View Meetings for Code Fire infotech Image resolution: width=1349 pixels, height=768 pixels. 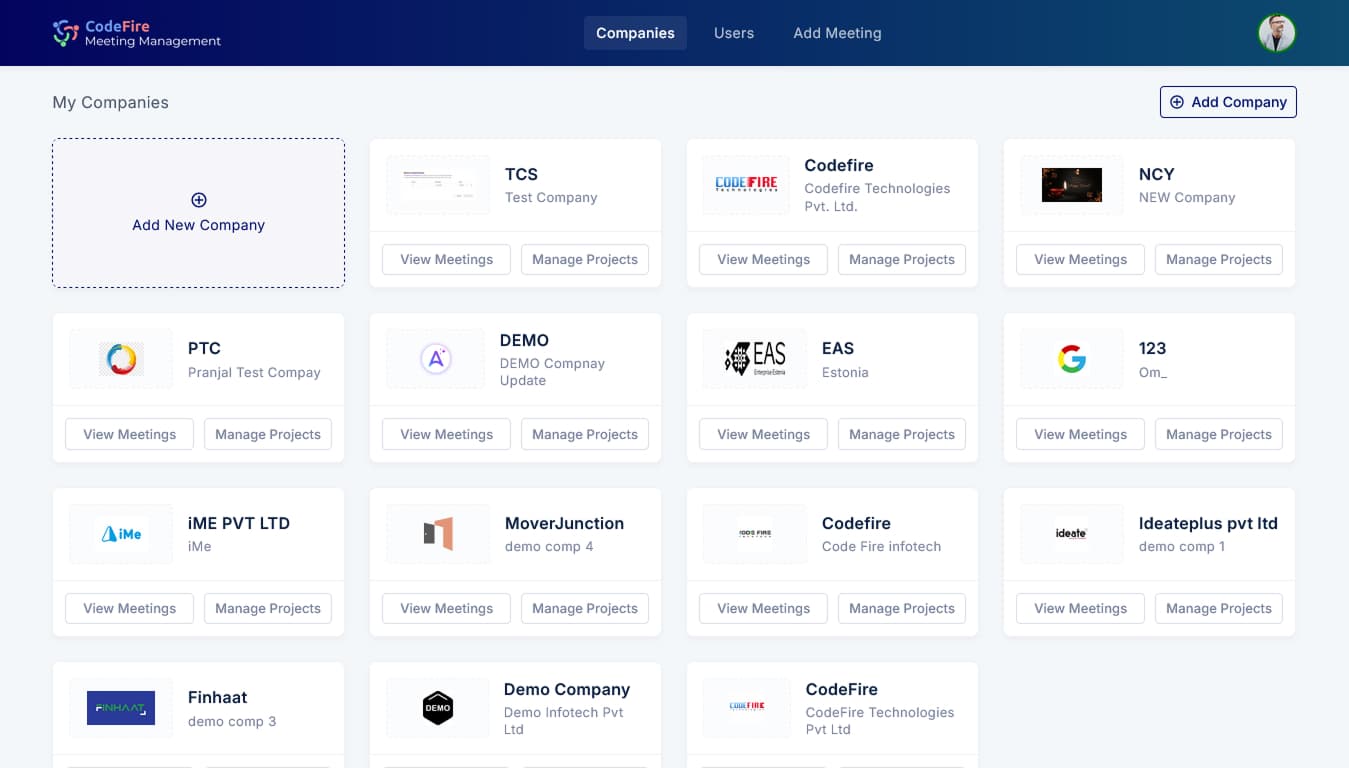[x=763, y=608]
